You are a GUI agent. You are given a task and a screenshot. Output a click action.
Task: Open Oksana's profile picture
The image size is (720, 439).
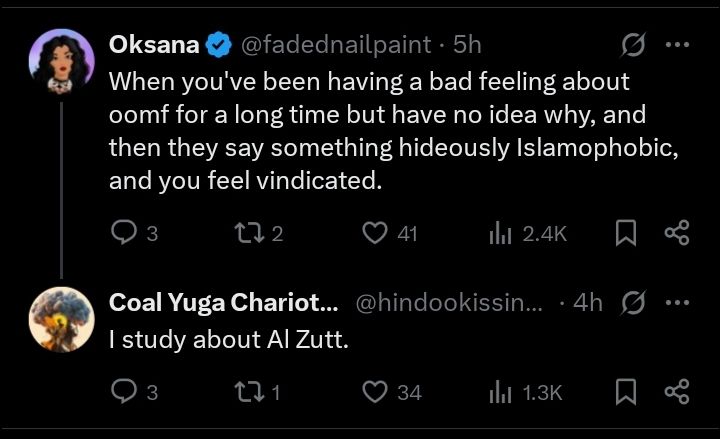pos(62,57)
